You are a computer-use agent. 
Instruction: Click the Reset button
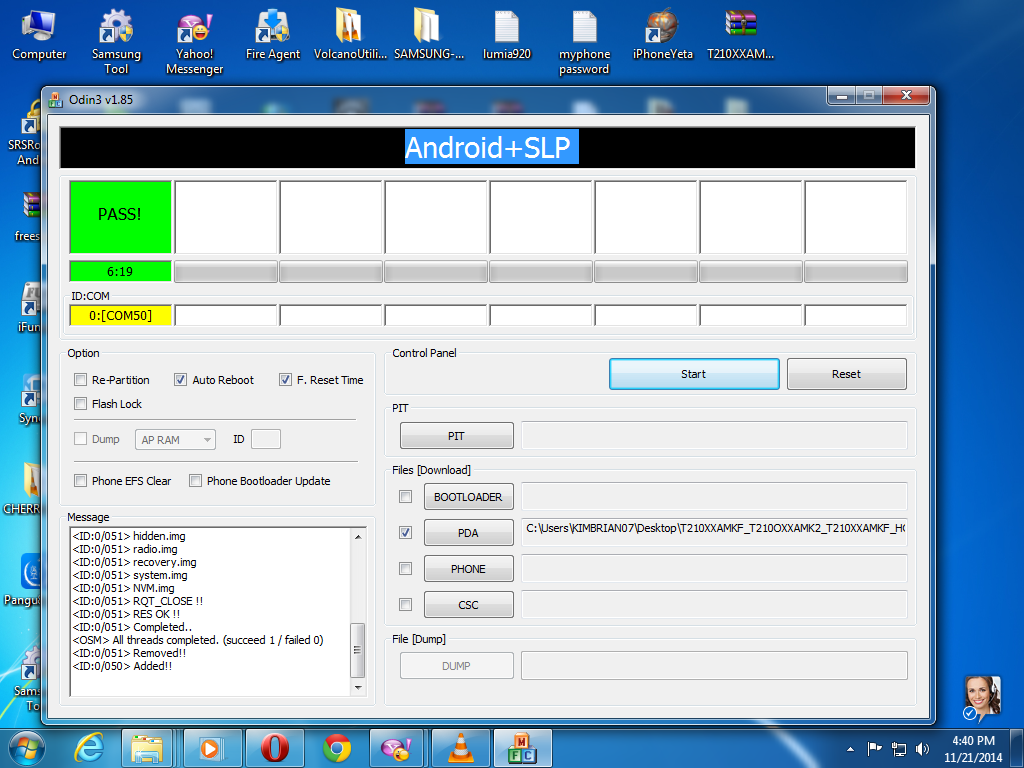pyautogui.click(x=846, y=374)
